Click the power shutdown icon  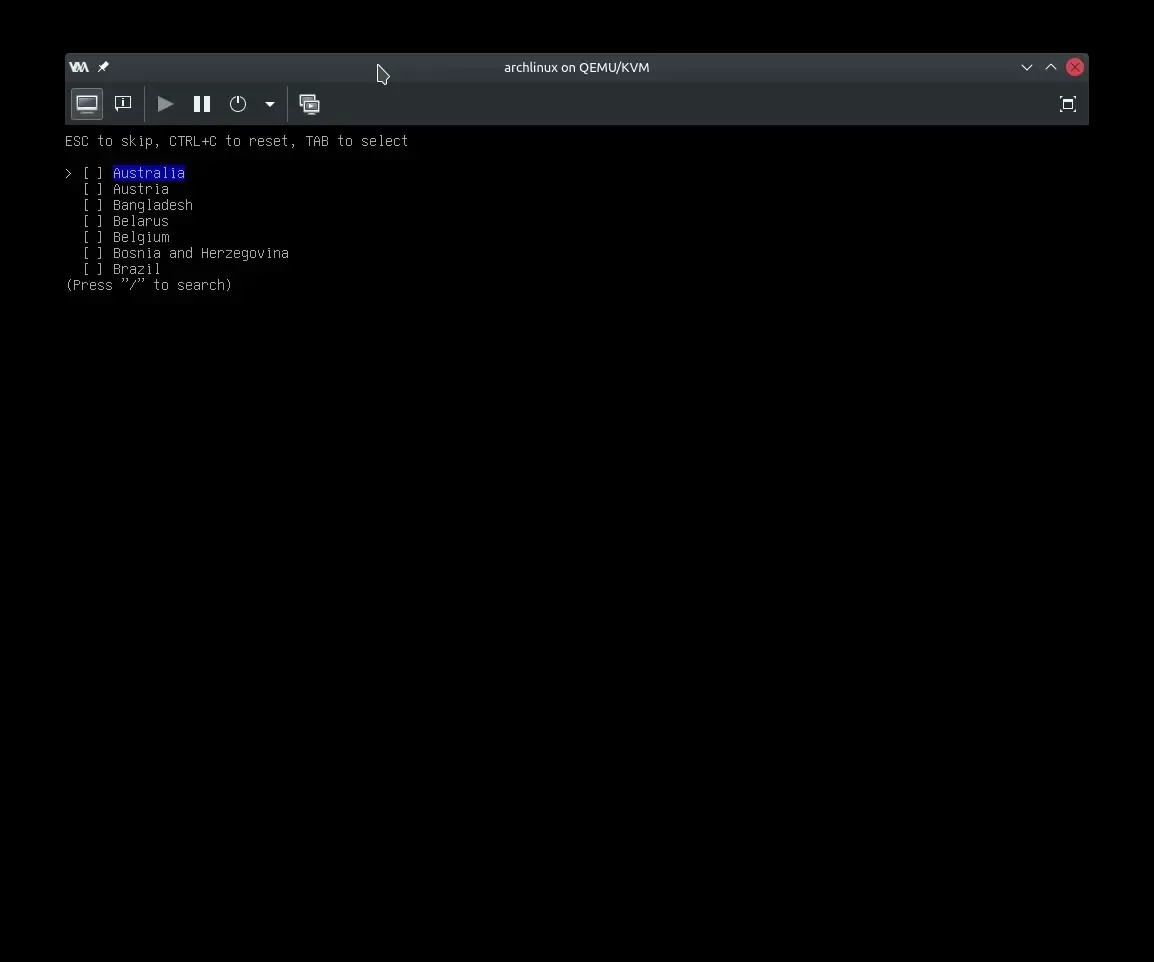[238, 104]
